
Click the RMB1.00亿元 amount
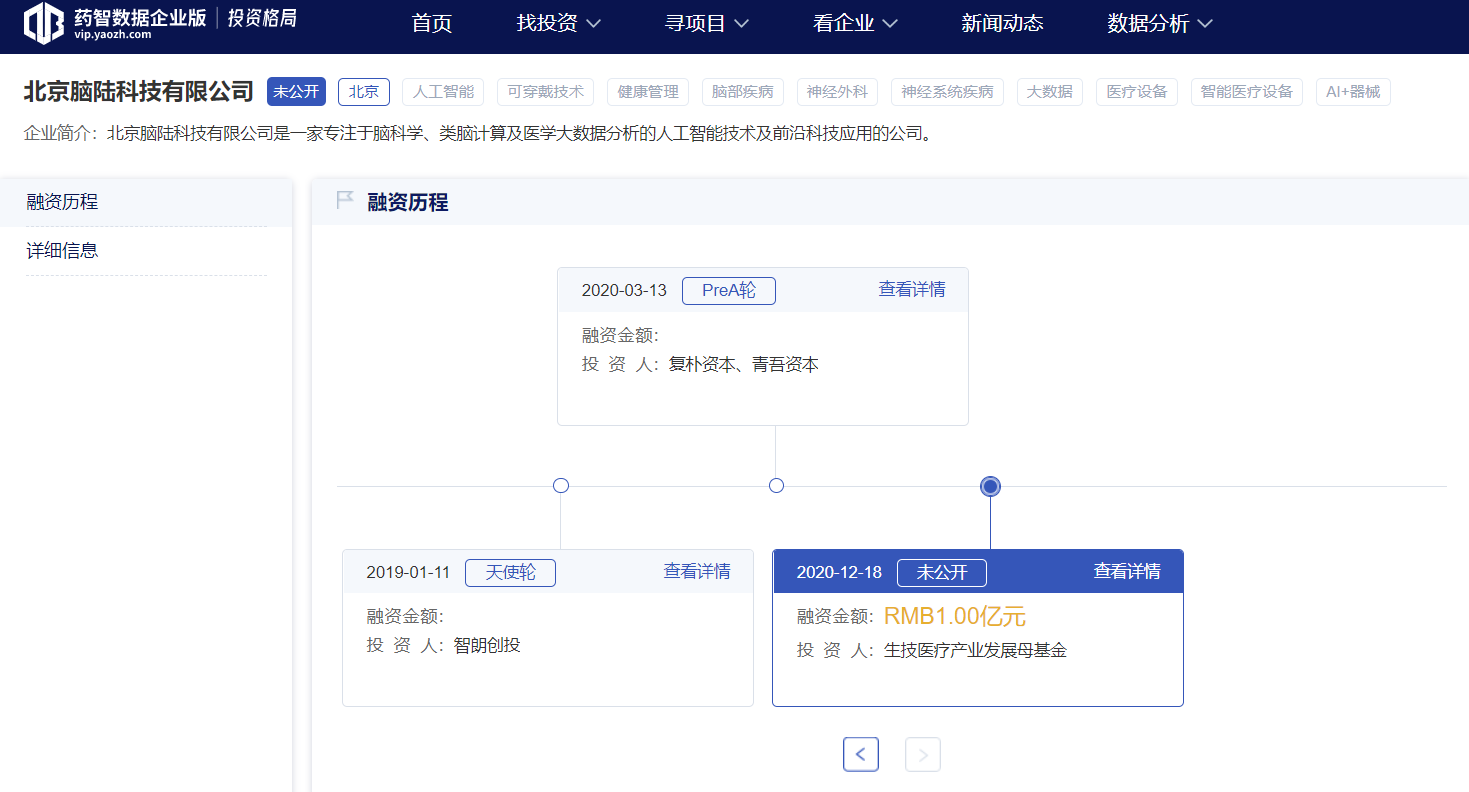(x=955, y=617)
